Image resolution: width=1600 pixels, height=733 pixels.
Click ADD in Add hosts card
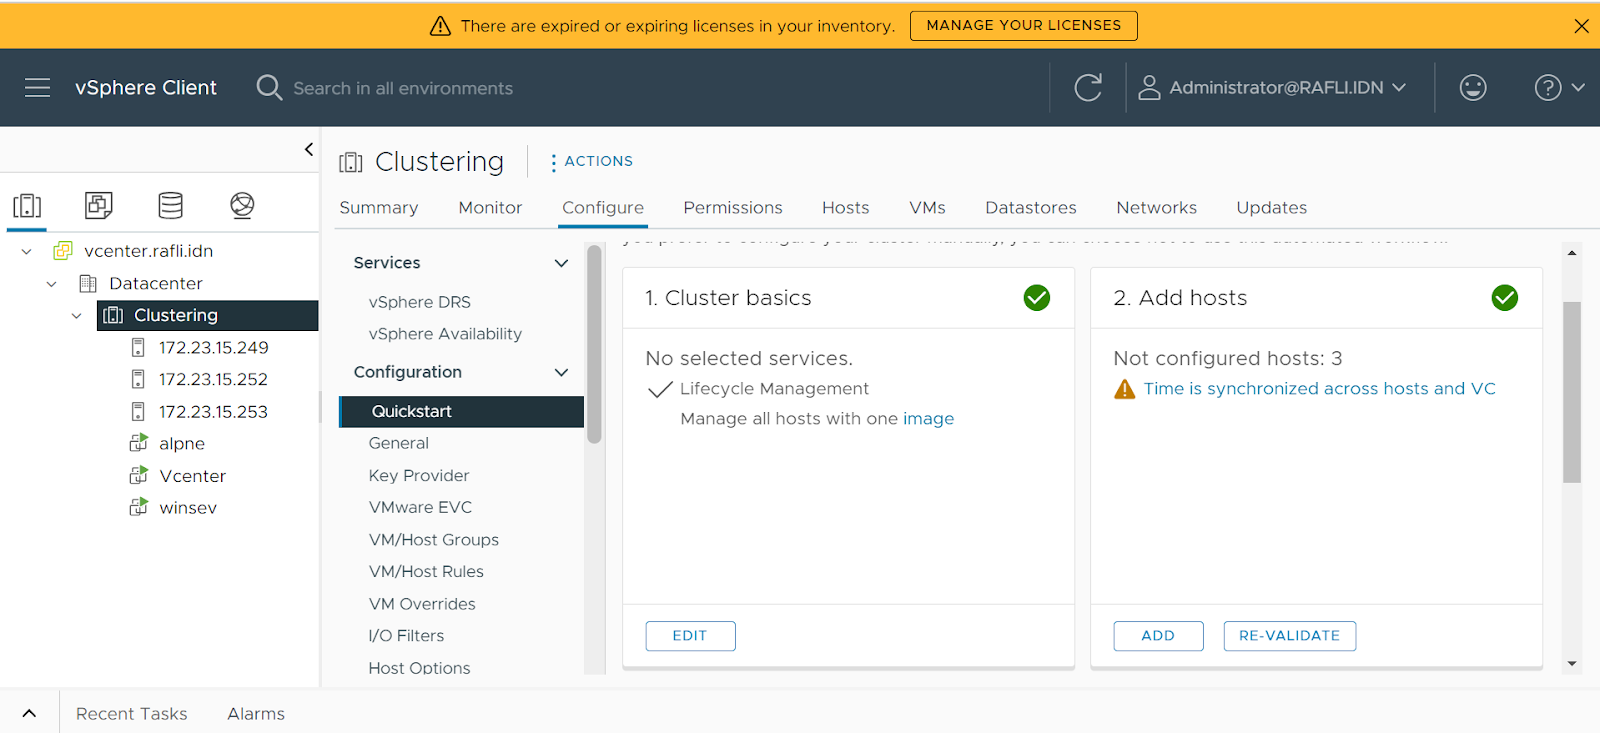(1158, 636)
